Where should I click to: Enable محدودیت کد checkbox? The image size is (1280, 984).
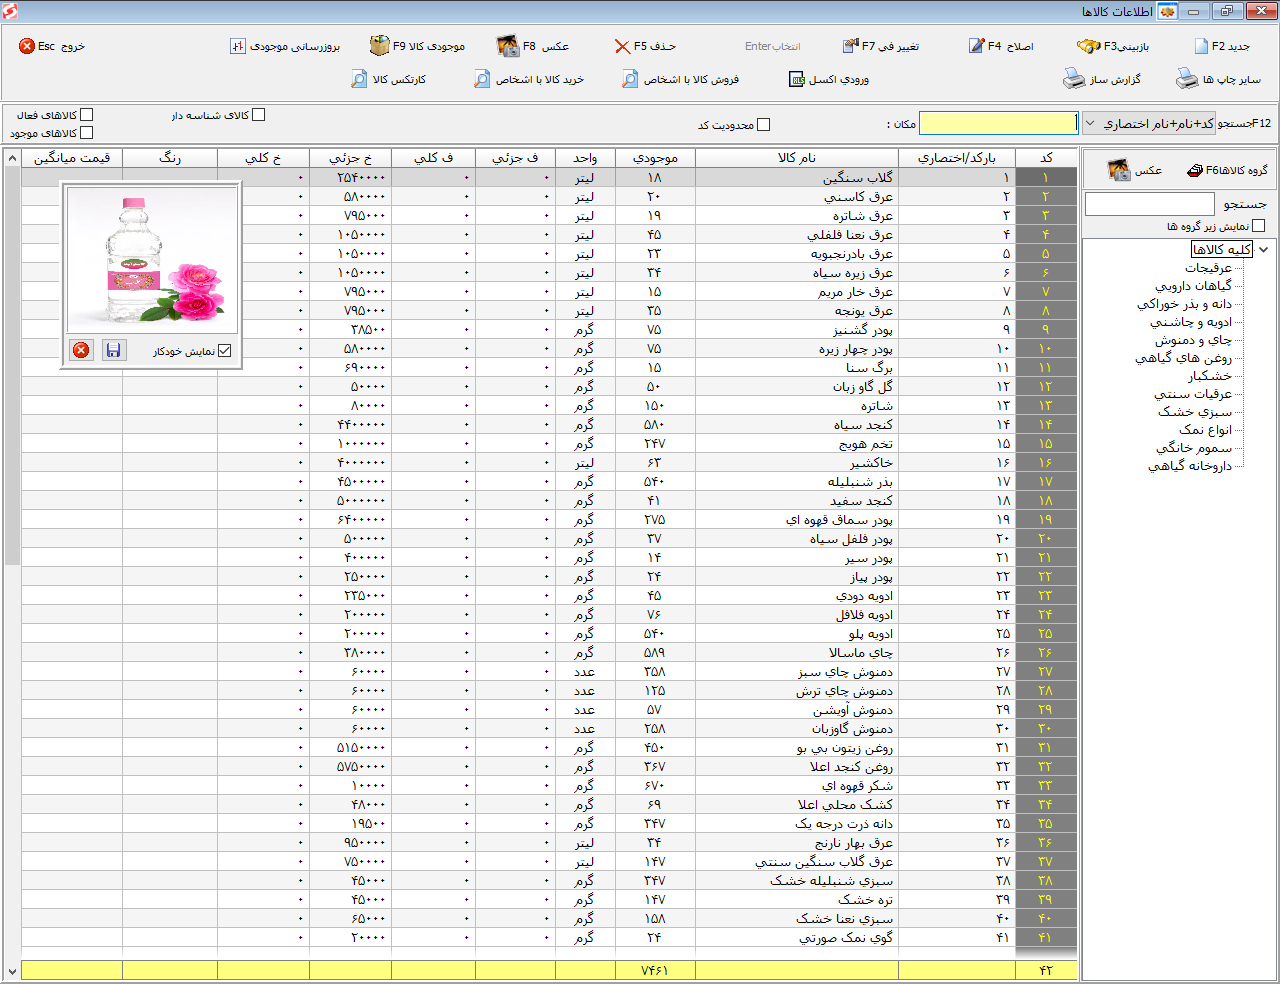(764, 125)
